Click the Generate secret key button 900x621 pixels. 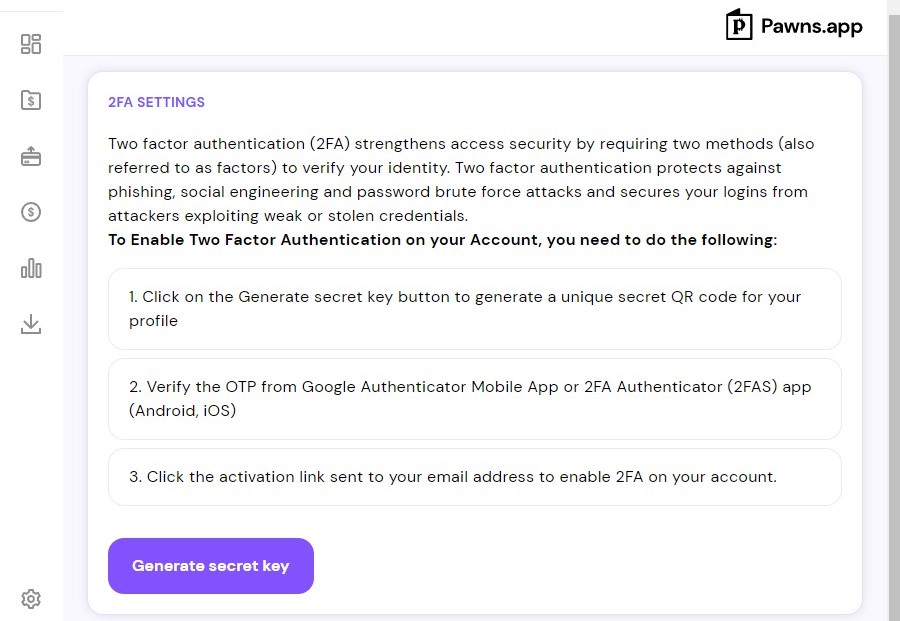(x=211, y=566)
